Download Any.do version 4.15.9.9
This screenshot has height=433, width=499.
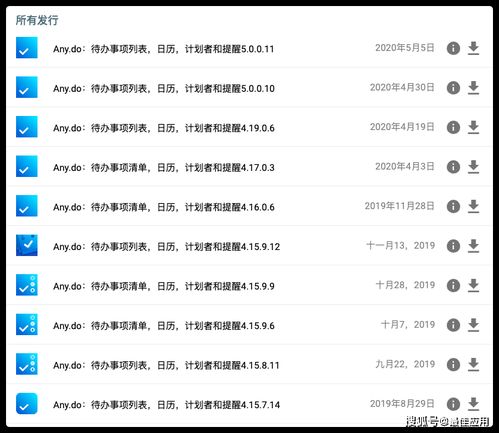473,285
